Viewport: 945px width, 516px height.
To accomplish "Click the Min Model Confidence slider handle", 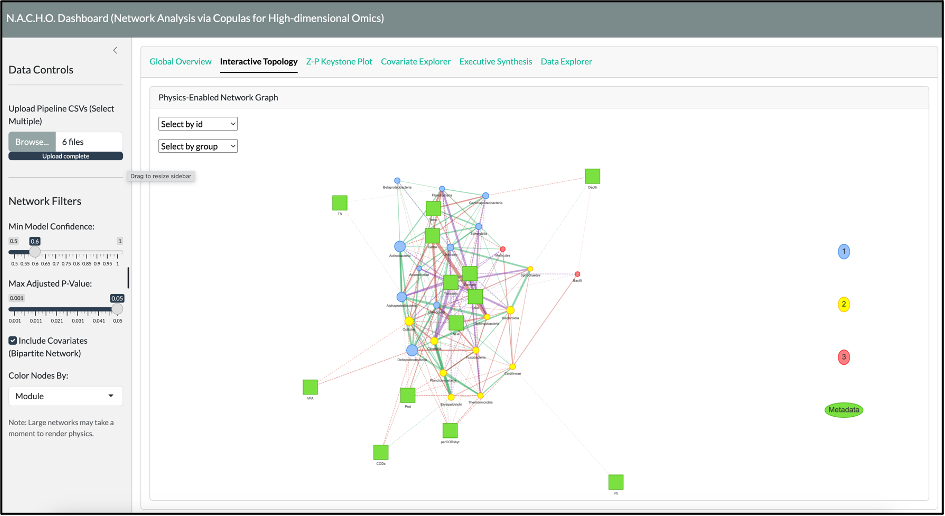I will click(35, 253).
